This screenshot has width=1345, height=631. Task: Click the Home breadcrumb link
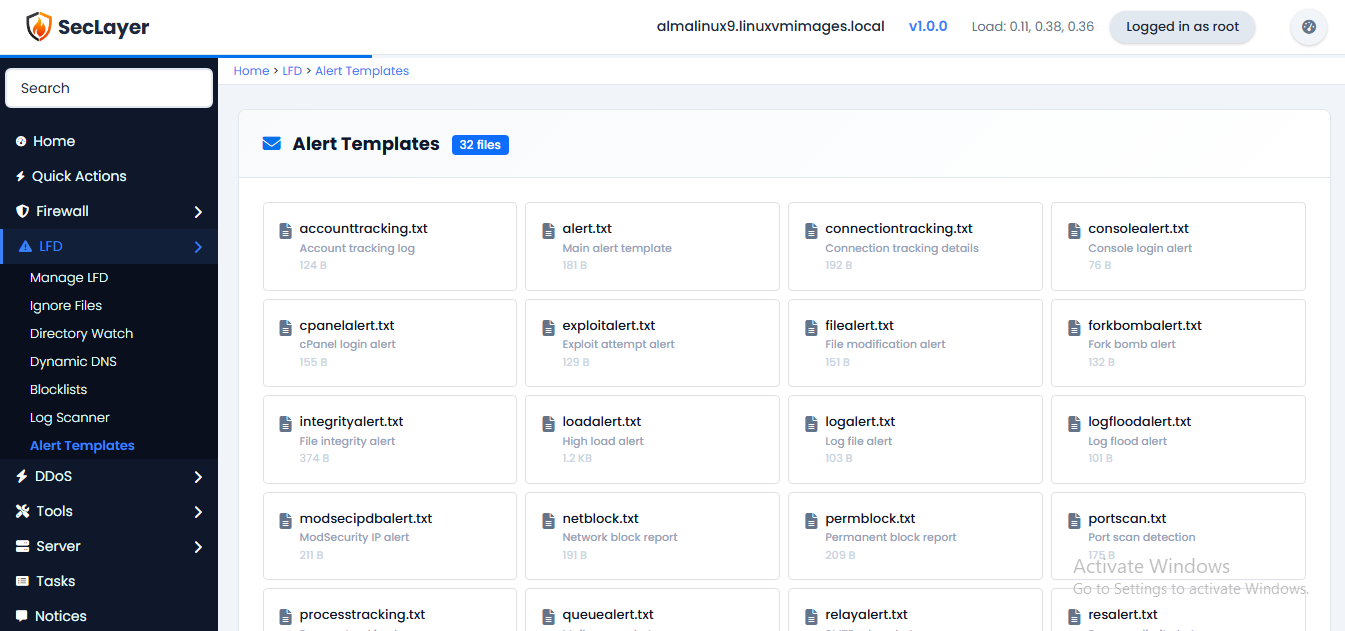251,71
